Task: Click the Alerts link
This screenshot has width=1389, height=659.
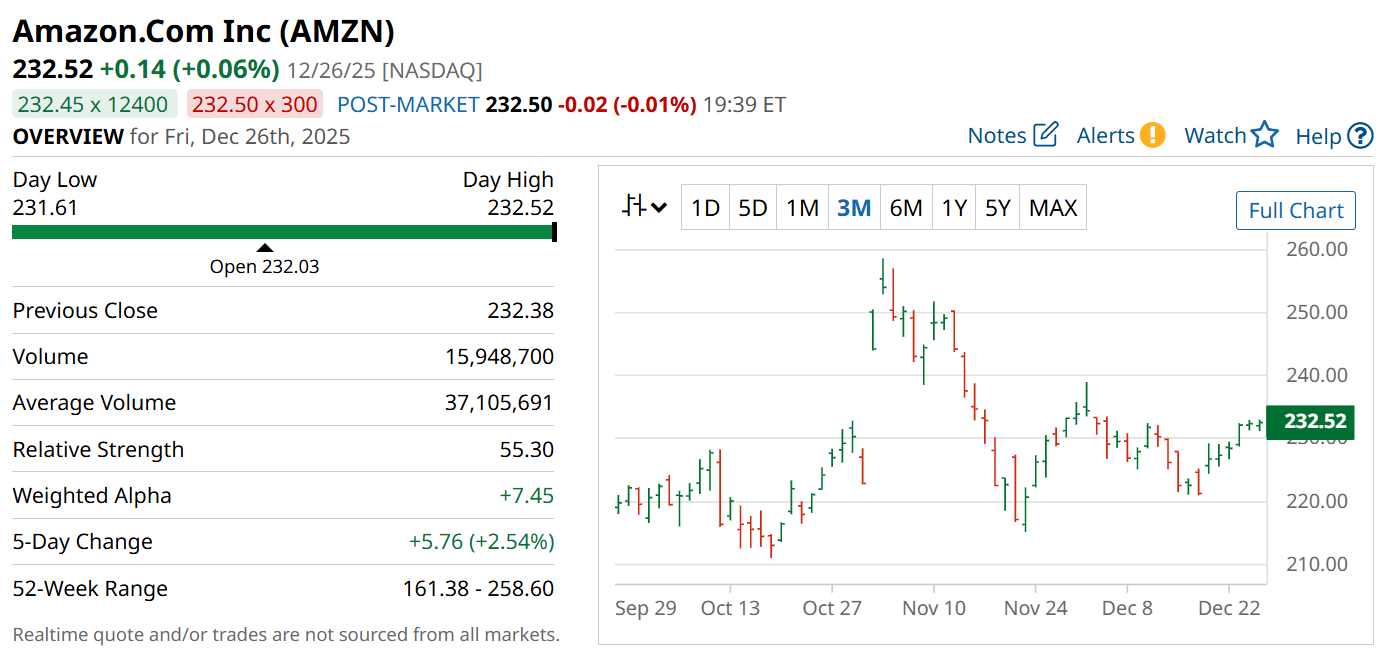Action: [1106, 136]
